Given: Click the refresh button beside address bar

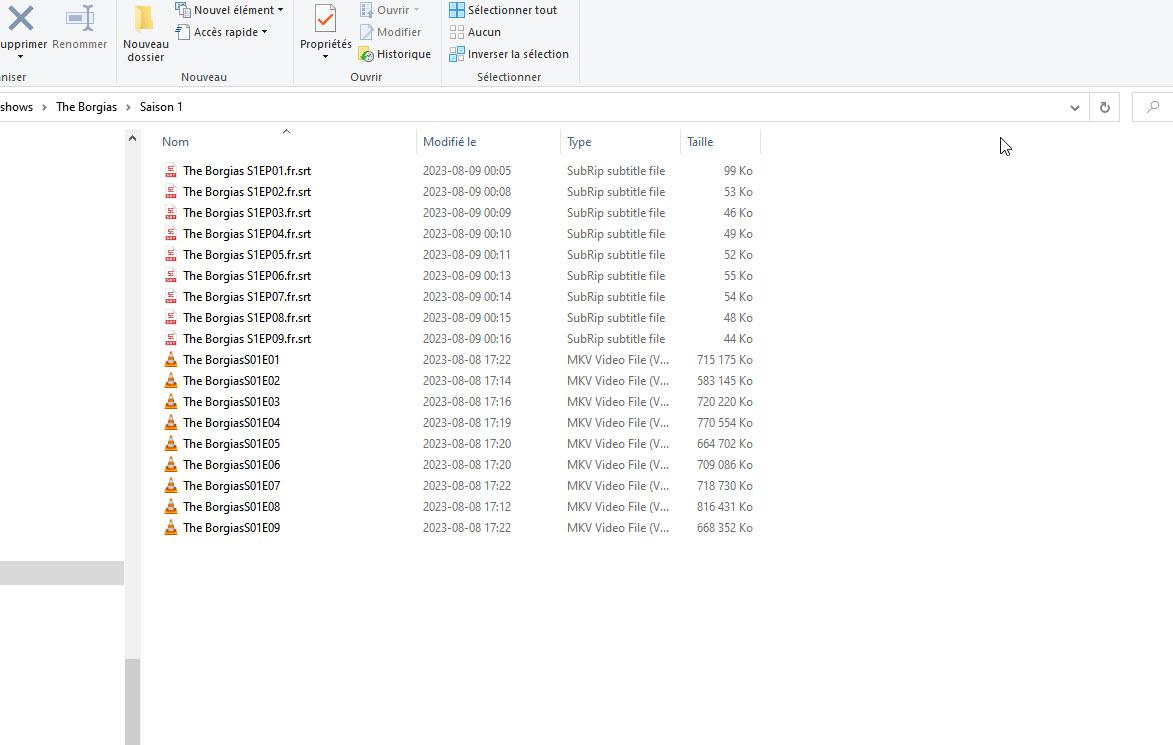Looking at the screenshot, I should (1104, 107).
